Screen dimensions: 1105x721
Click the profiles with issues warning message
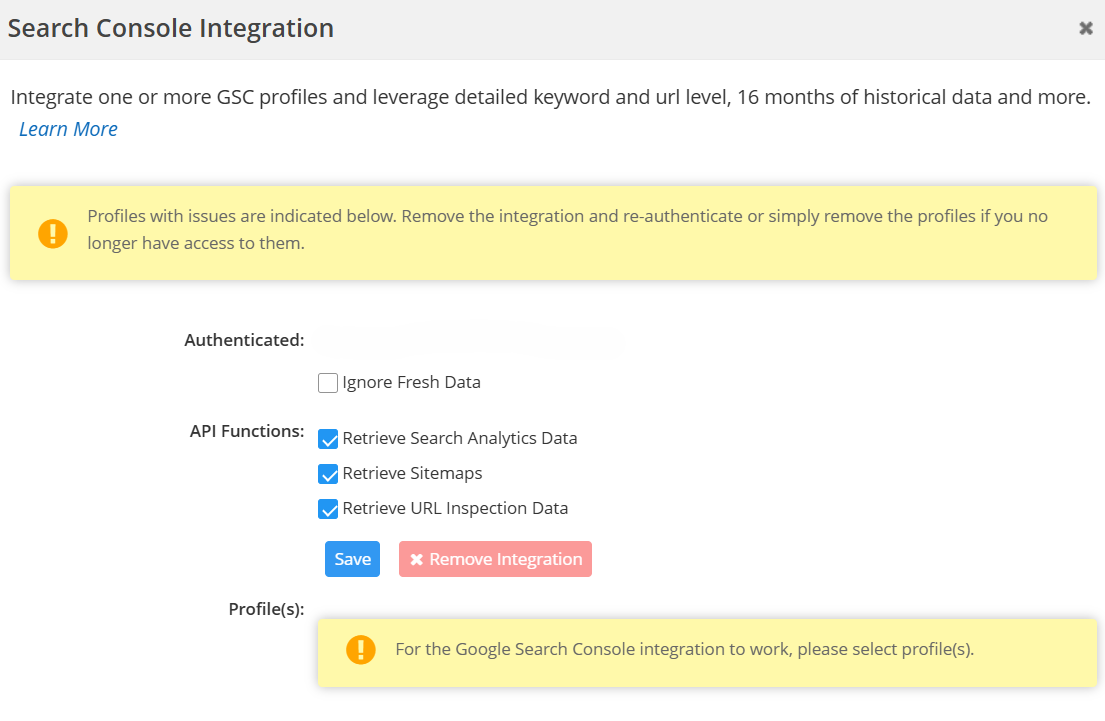(567, 229)
